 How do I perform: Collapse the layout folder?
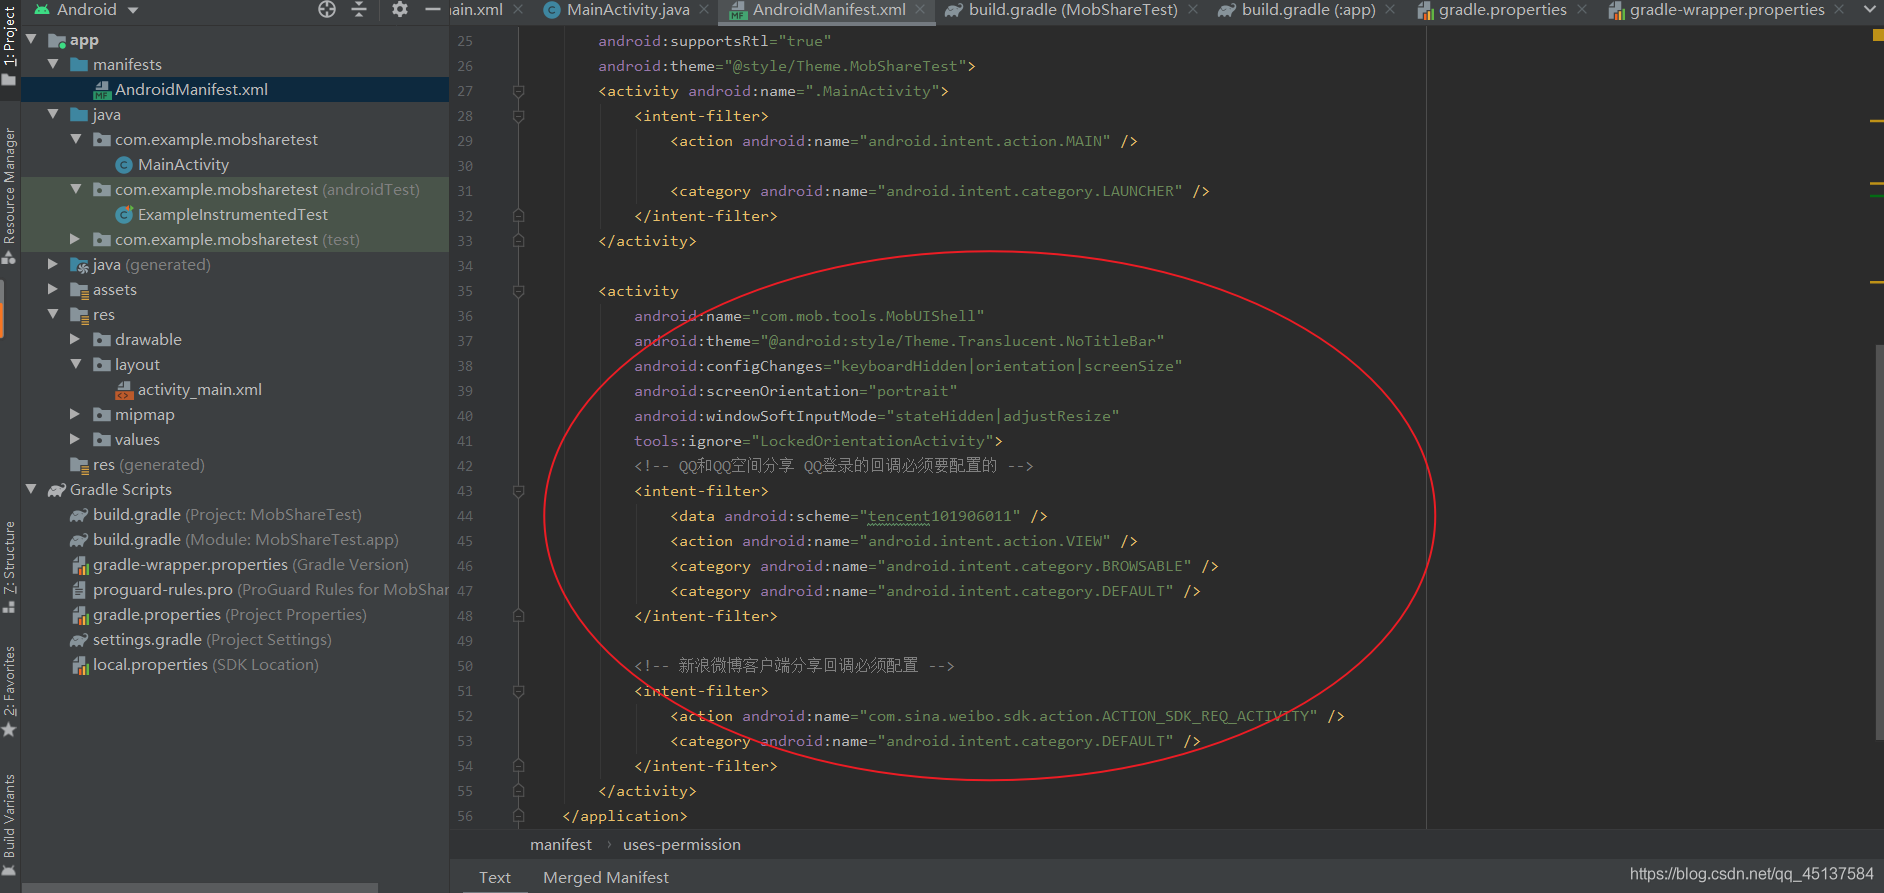pos(76,364)
